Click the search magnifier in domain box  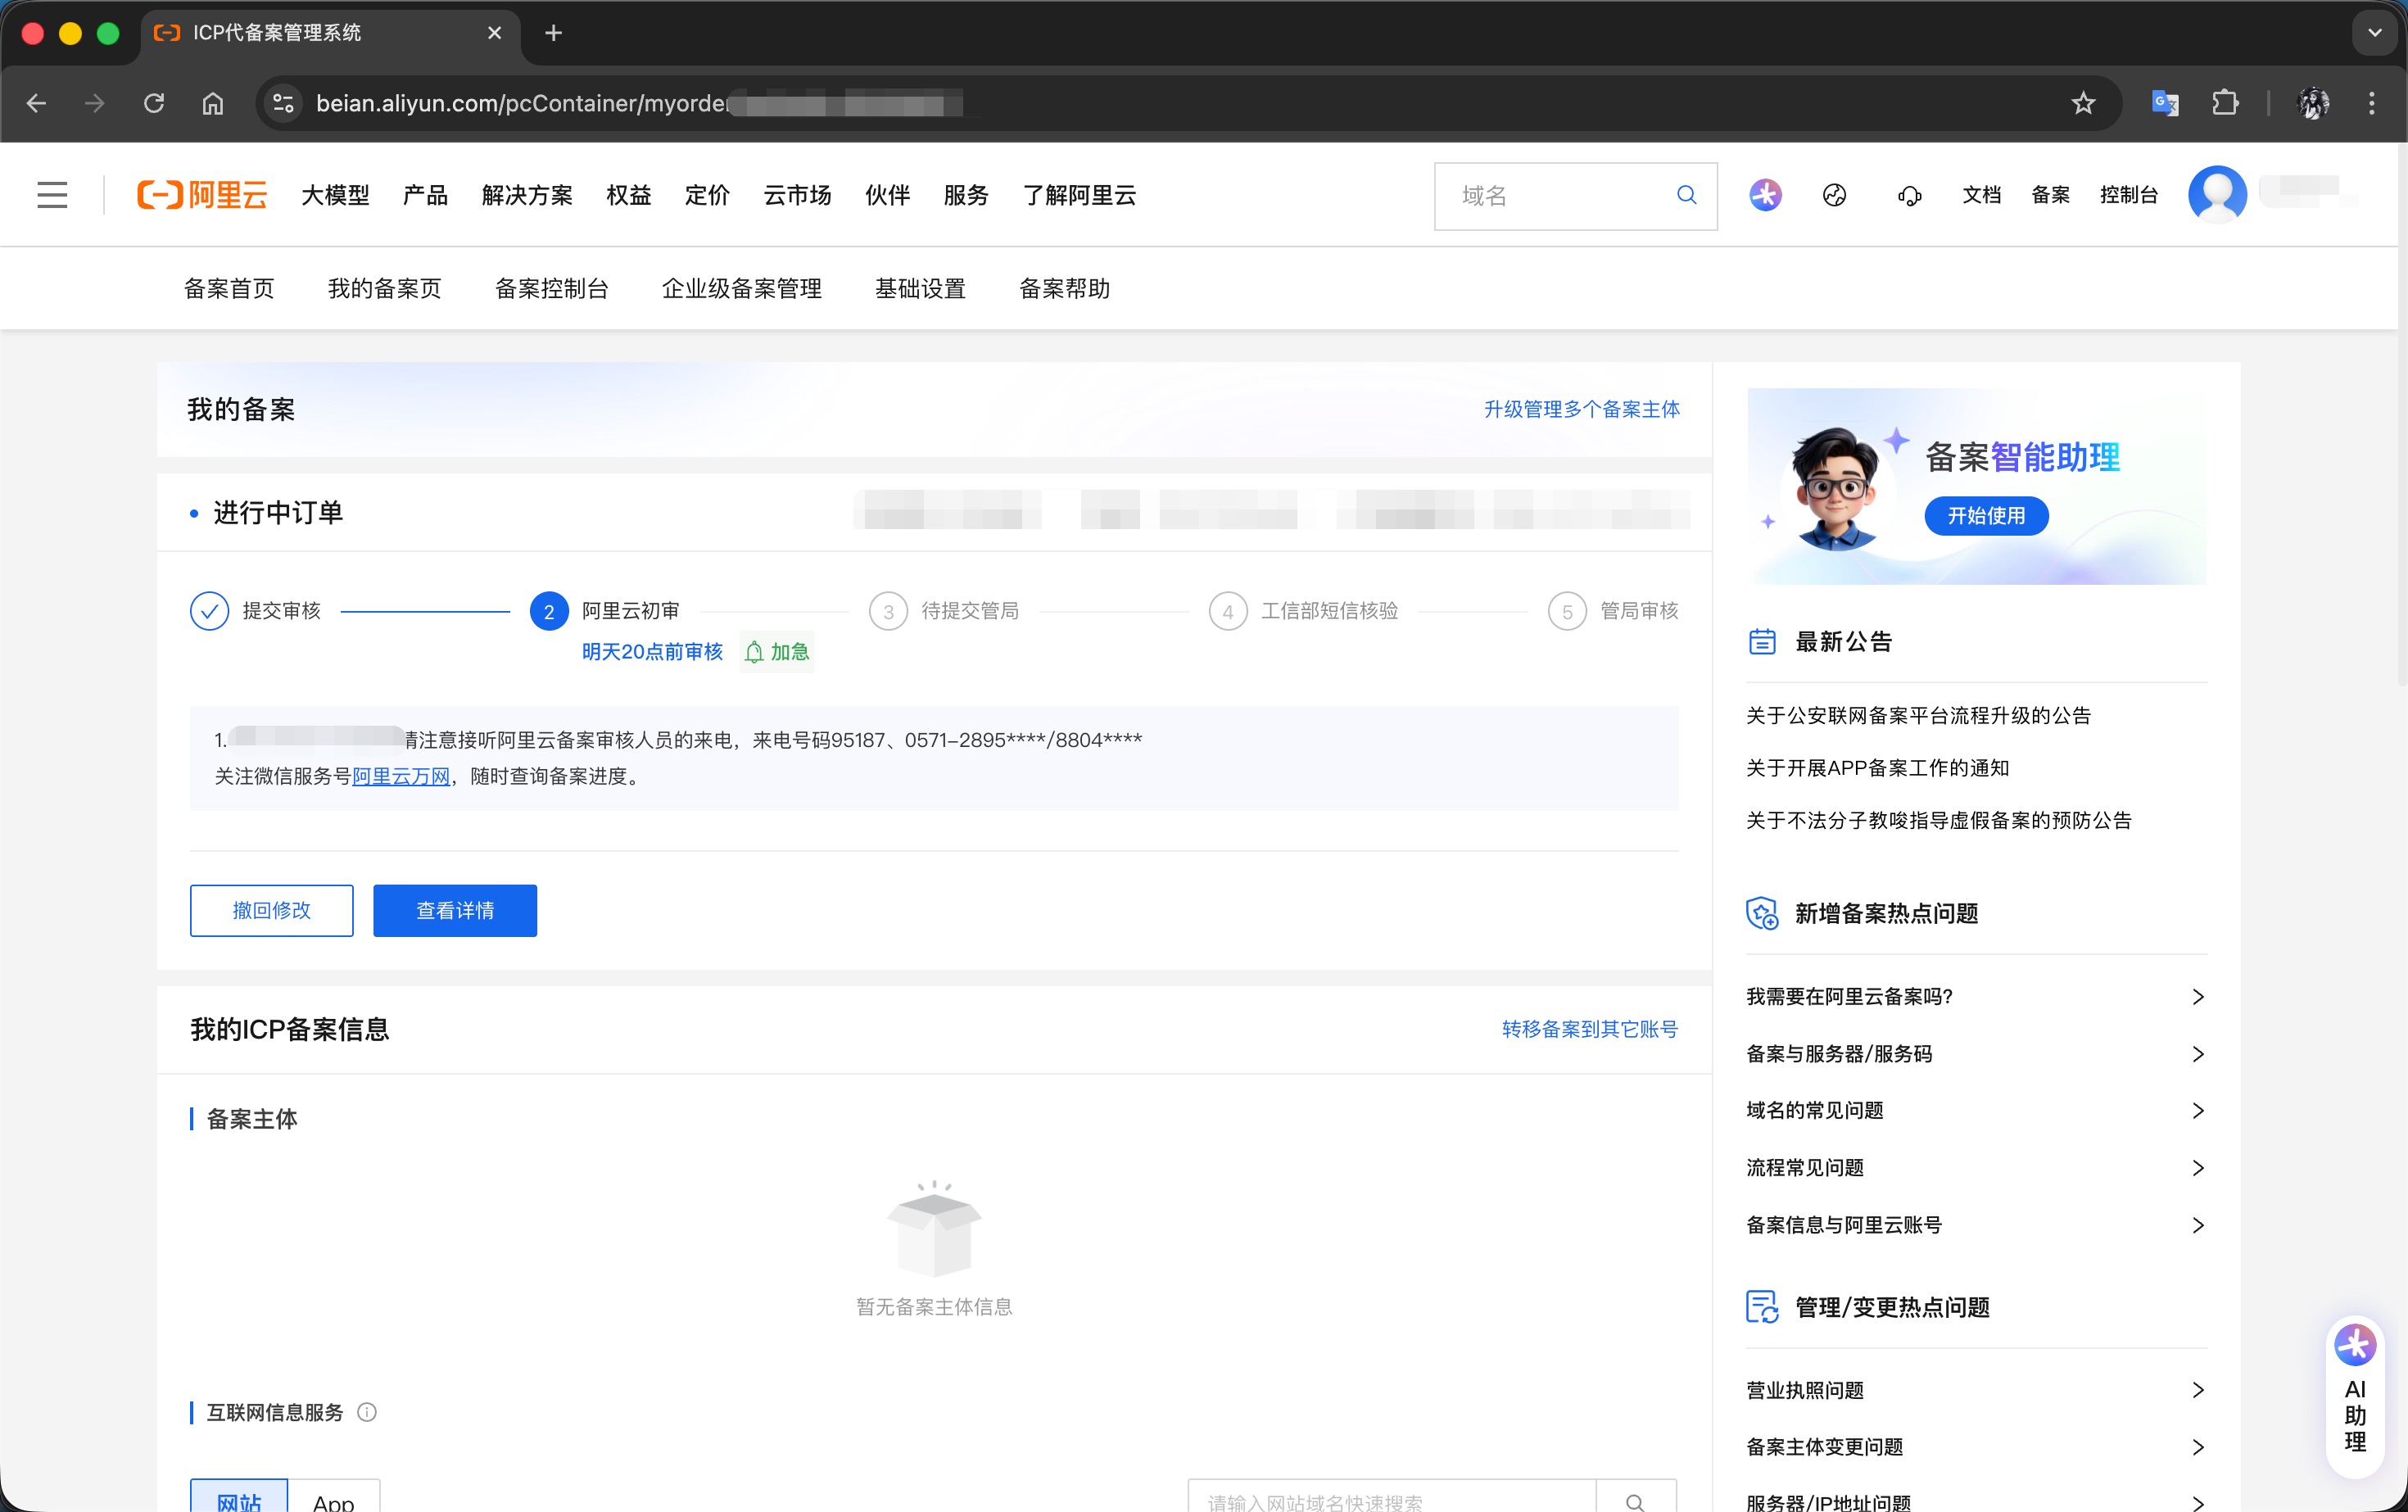tap(1686, 195)
